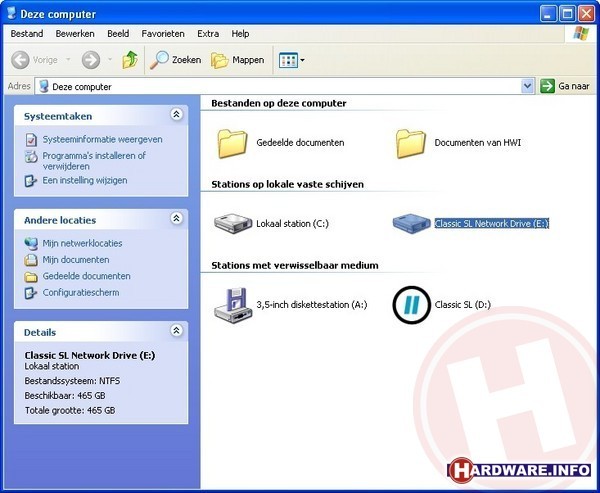
Task: Open the views icon button
Action: click(x=288, y=60)
